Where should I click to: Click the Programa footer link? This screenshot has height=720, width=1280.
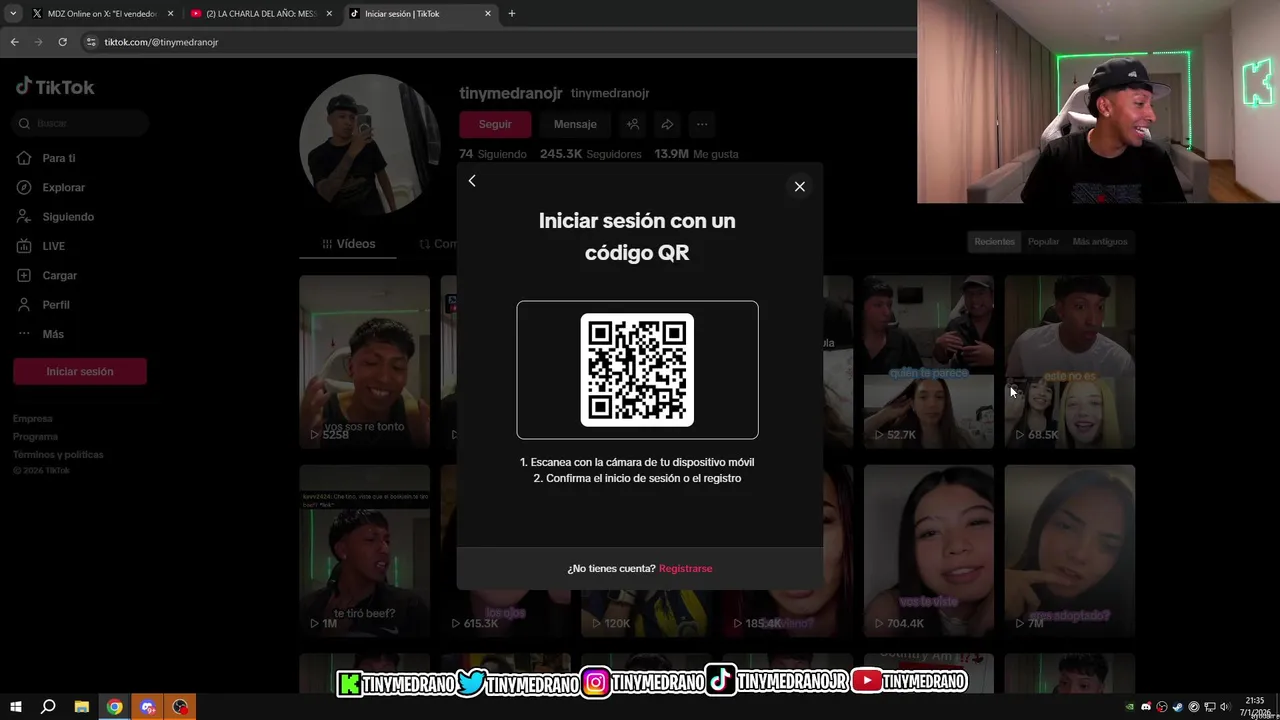(36, 437)
